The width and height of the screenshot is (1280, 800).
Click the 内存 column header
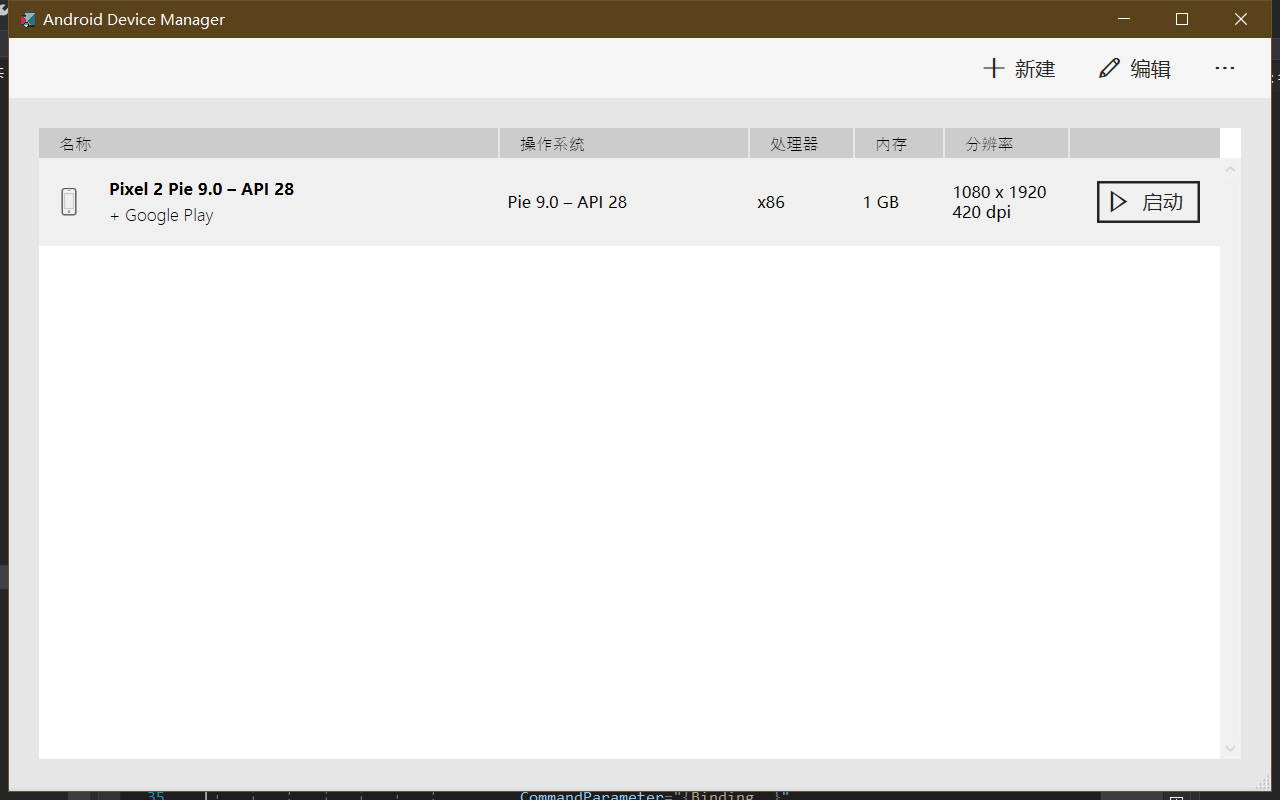[x=899, y=144]
